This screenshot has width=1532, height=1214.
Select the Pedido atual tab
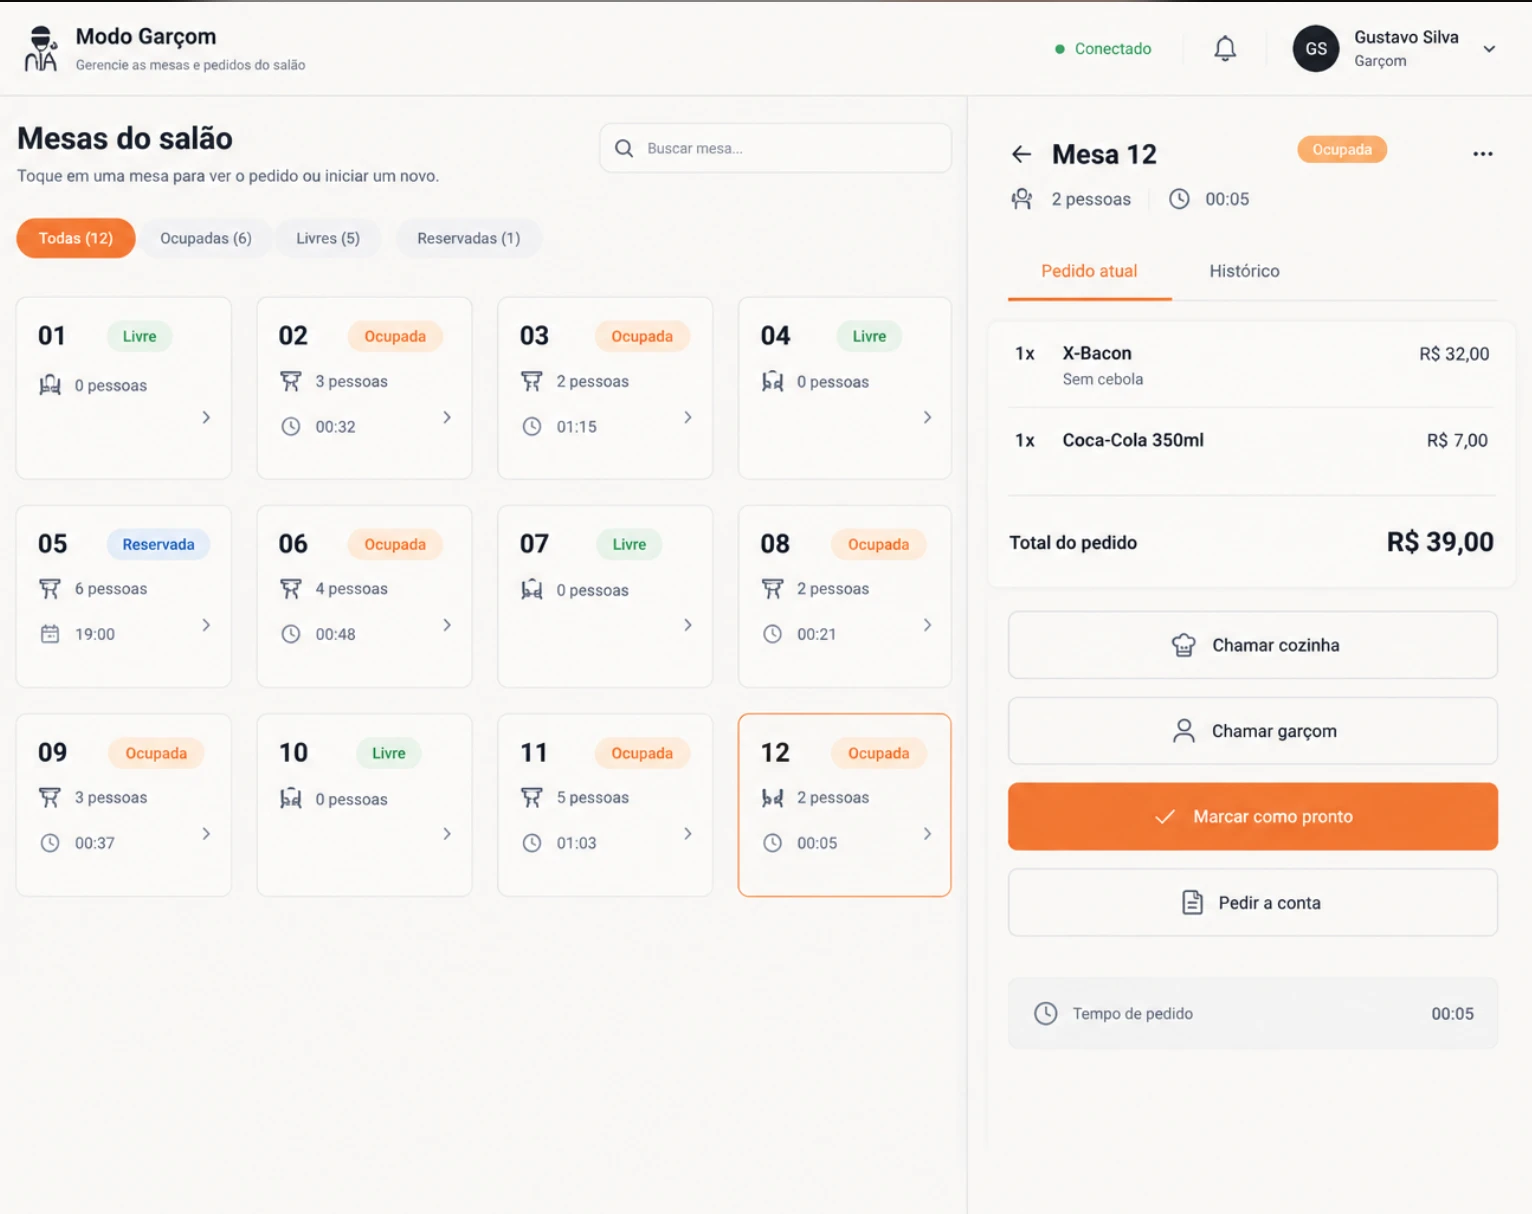(1089, 271)
